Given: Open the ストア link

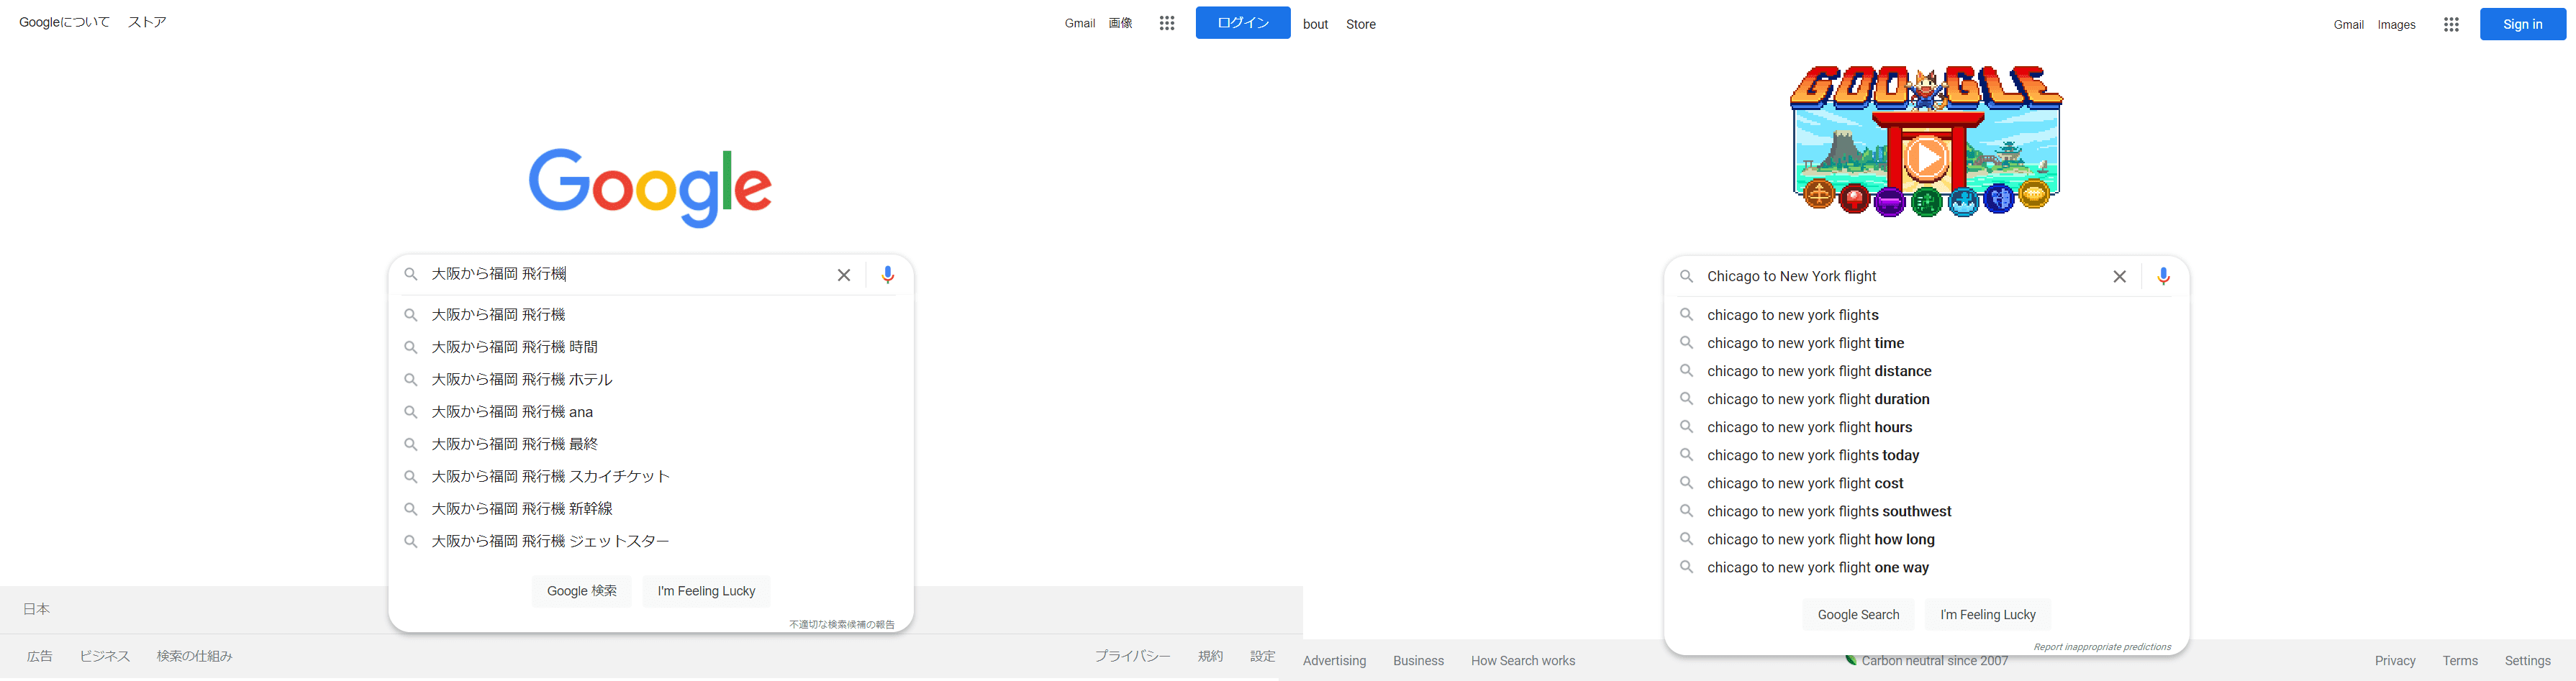Looking at the screenshot, I should pos(147,22).
